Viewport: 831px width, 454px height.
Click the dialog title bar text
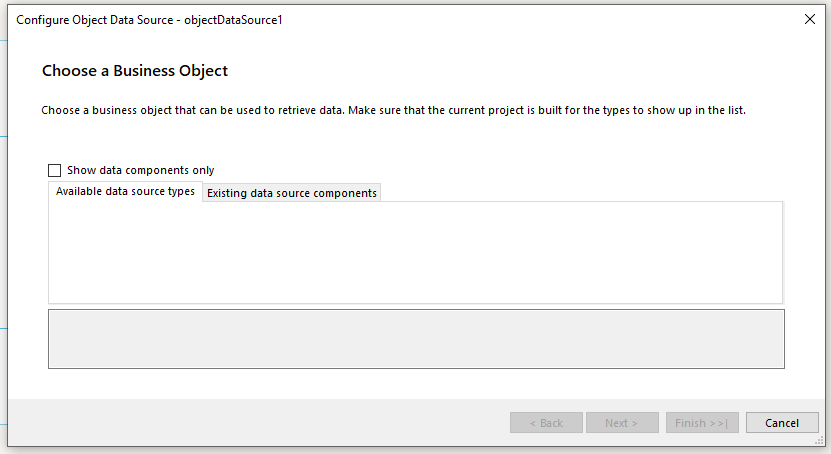point(149,20)
